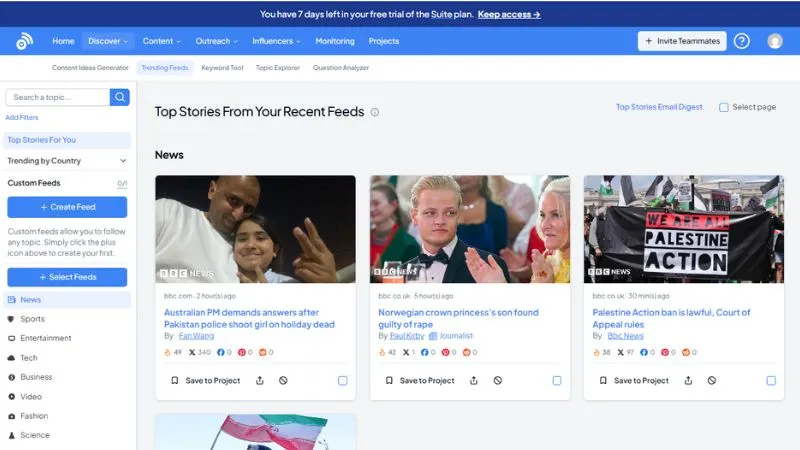Tick checkbox on Norwegian crown princess story card

click(x=557, y=381)
